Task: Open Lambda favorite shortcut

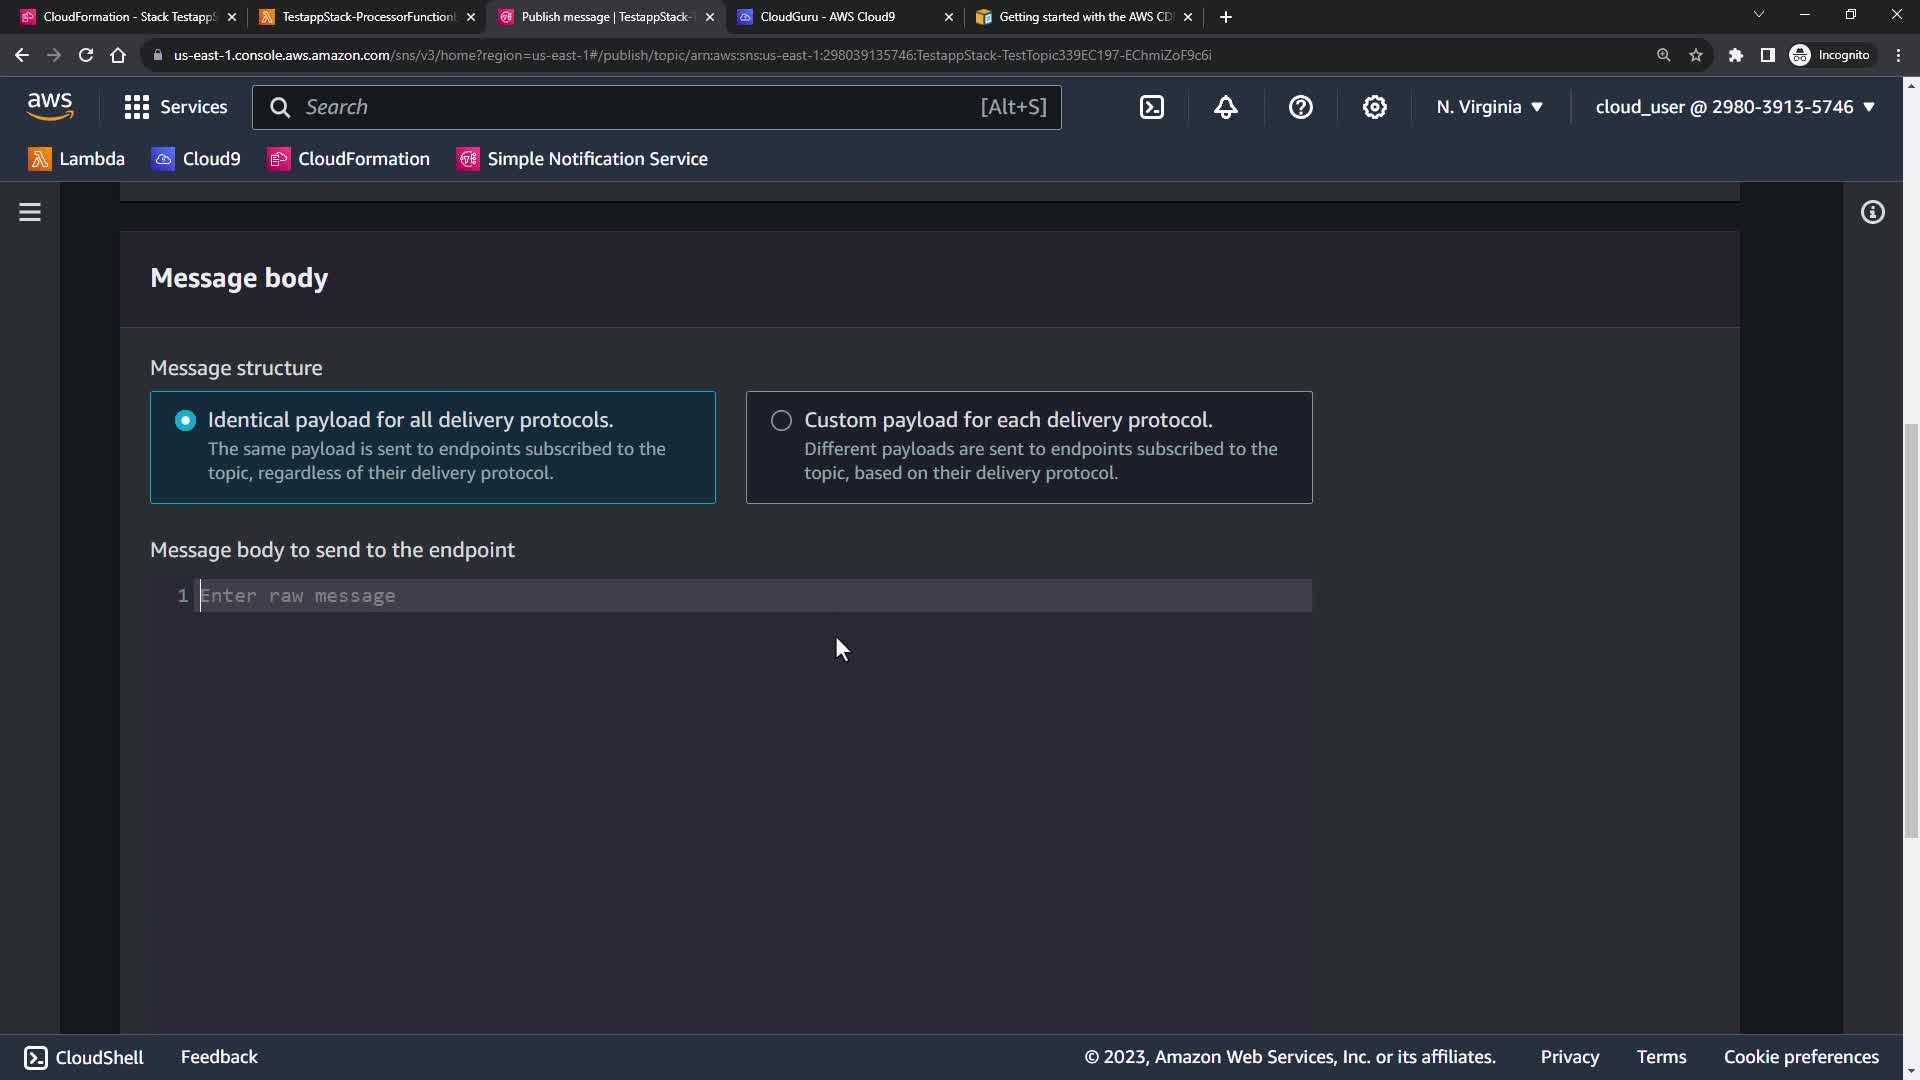Action: coord(77,159)
